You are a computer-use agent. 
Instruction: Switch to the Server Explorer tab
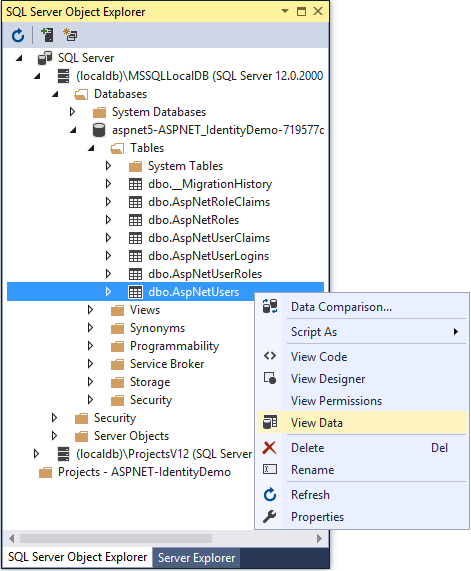point(196,558)
